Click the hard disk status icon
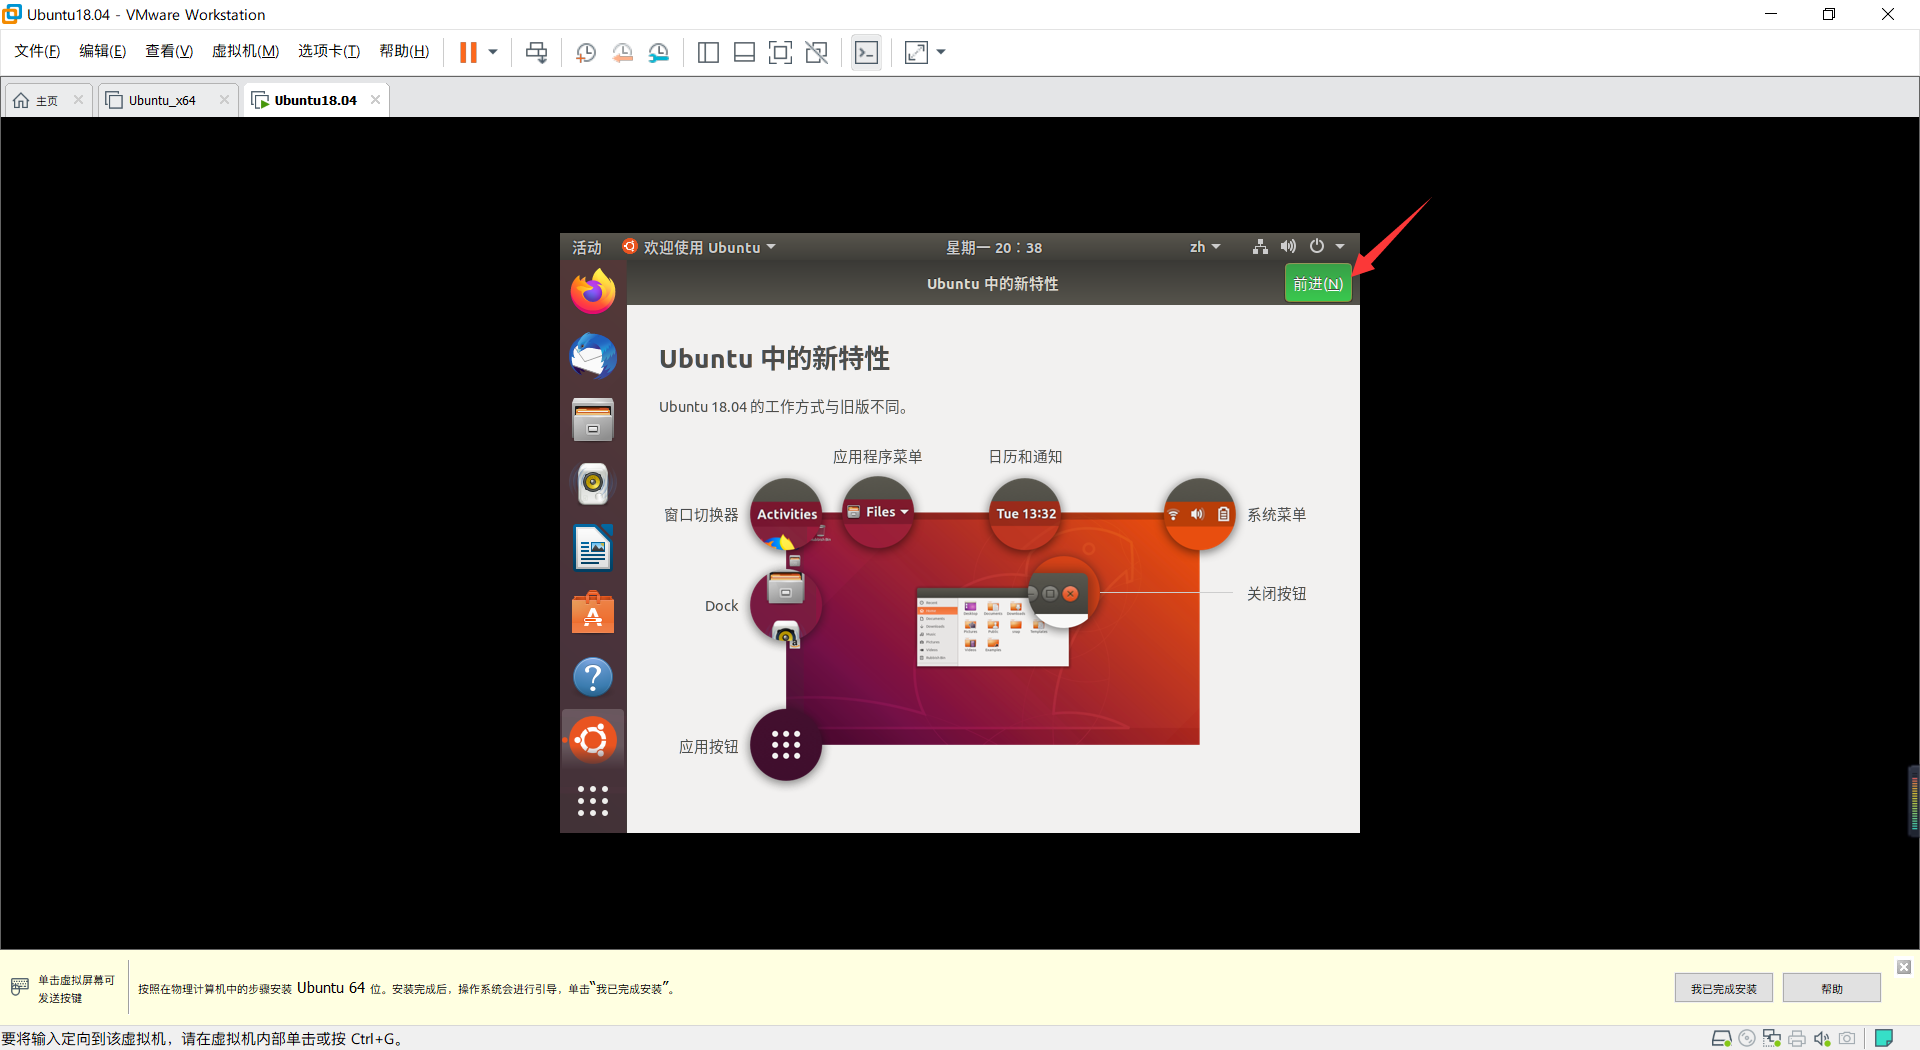 click(x=1721, y=1038)
